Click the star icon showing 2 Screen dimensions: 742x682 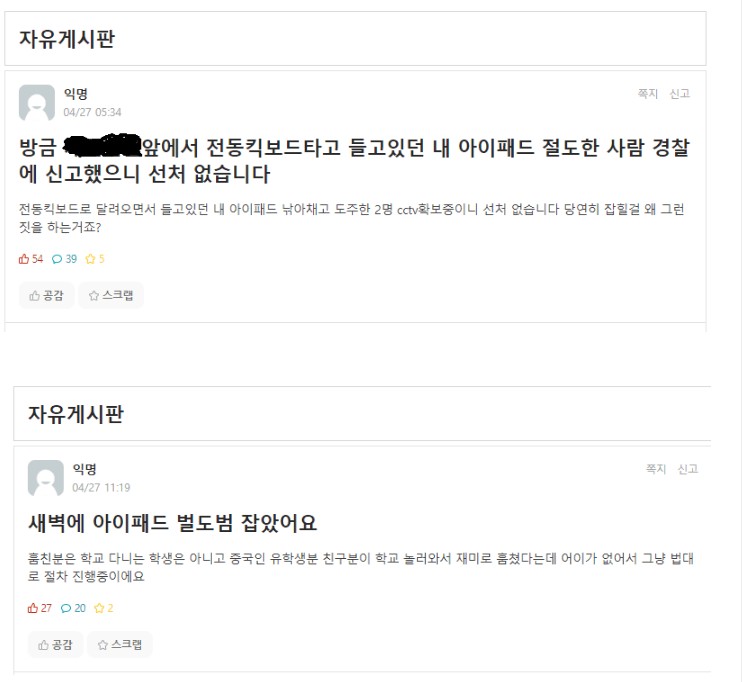tap(99, 608)
